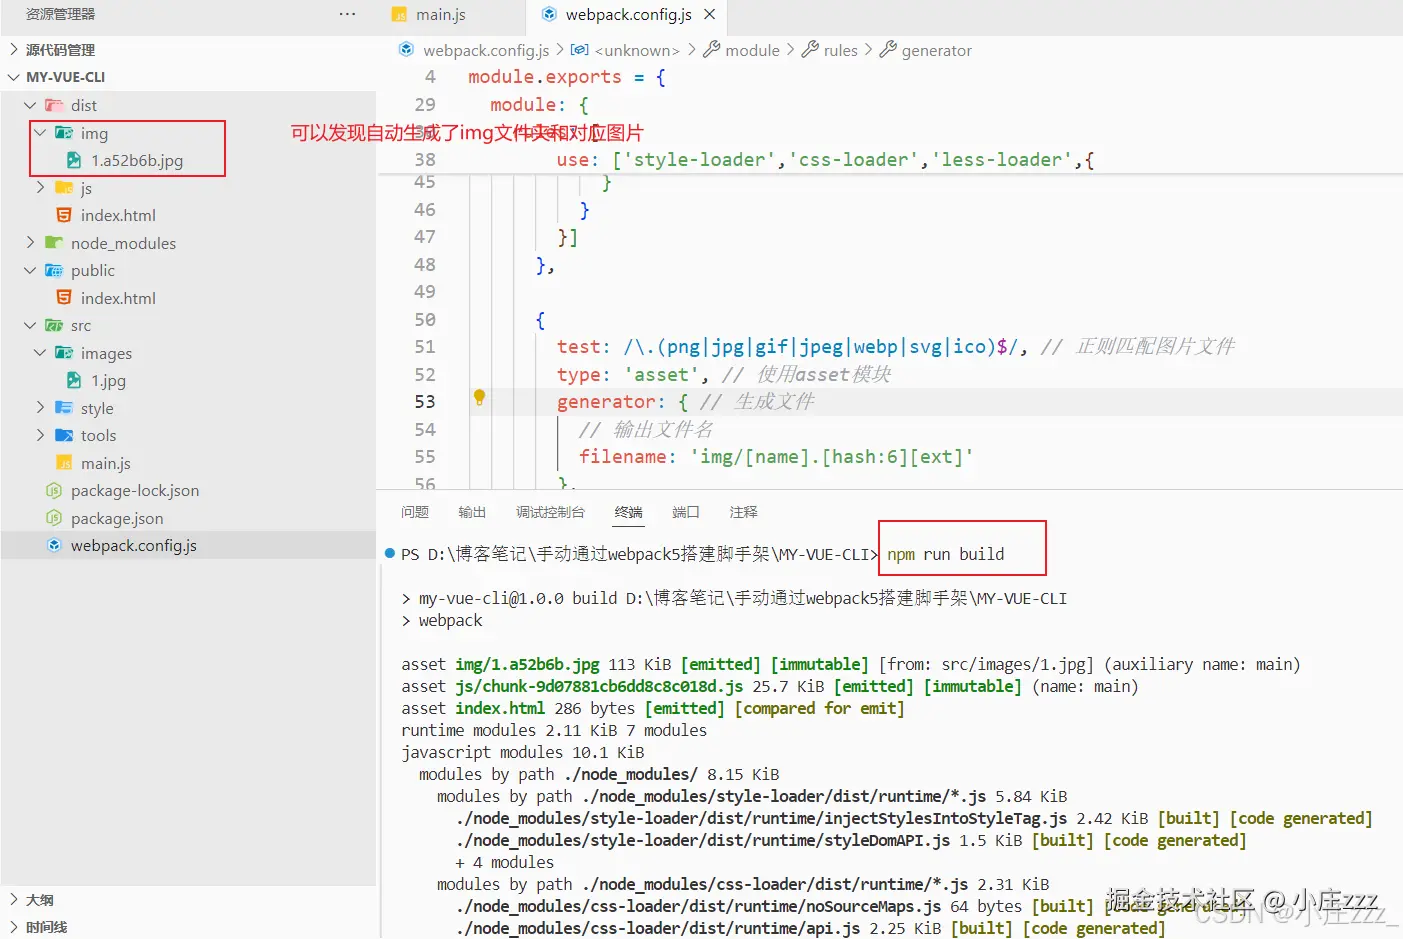Open the 端口 ports panel tab
1403x939 pixels.
coord(686,512)
